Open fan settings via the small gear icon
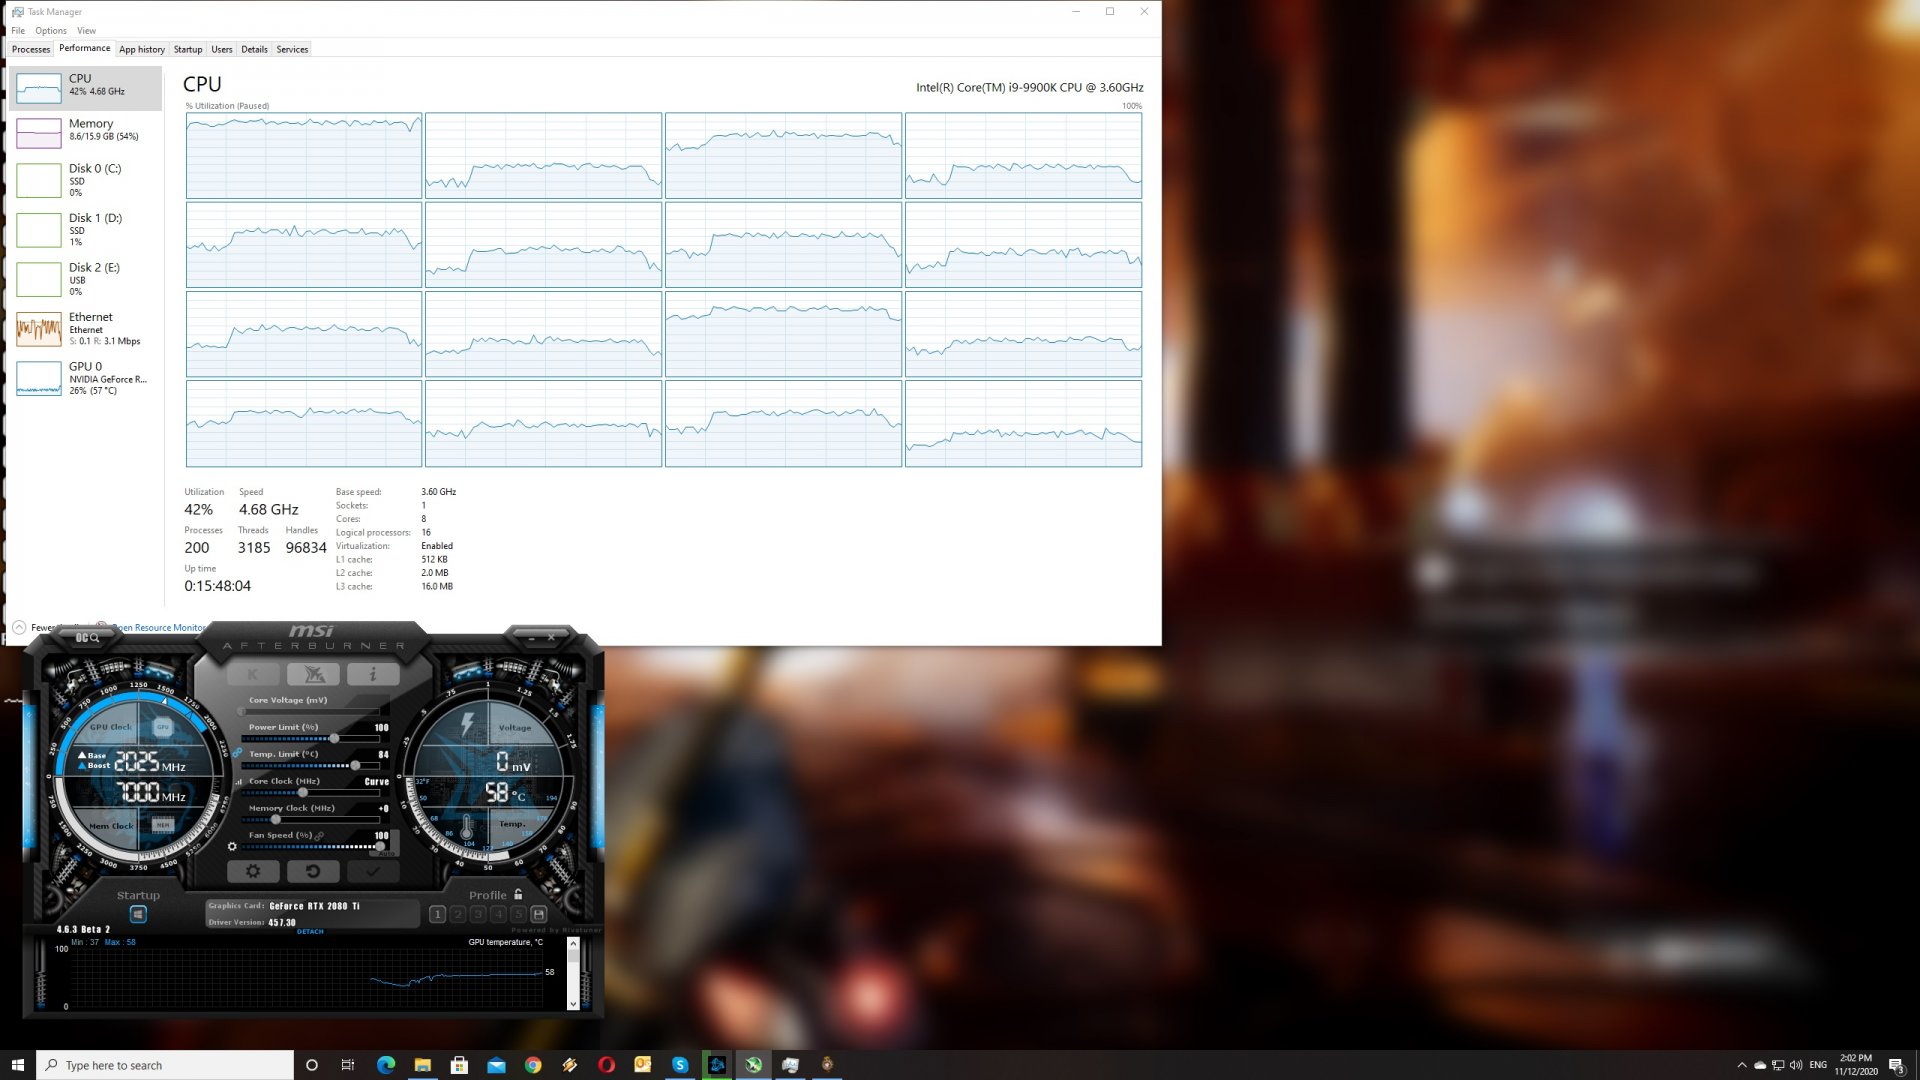This screenshot has width=1920, height=1080. tap(232, 847)
